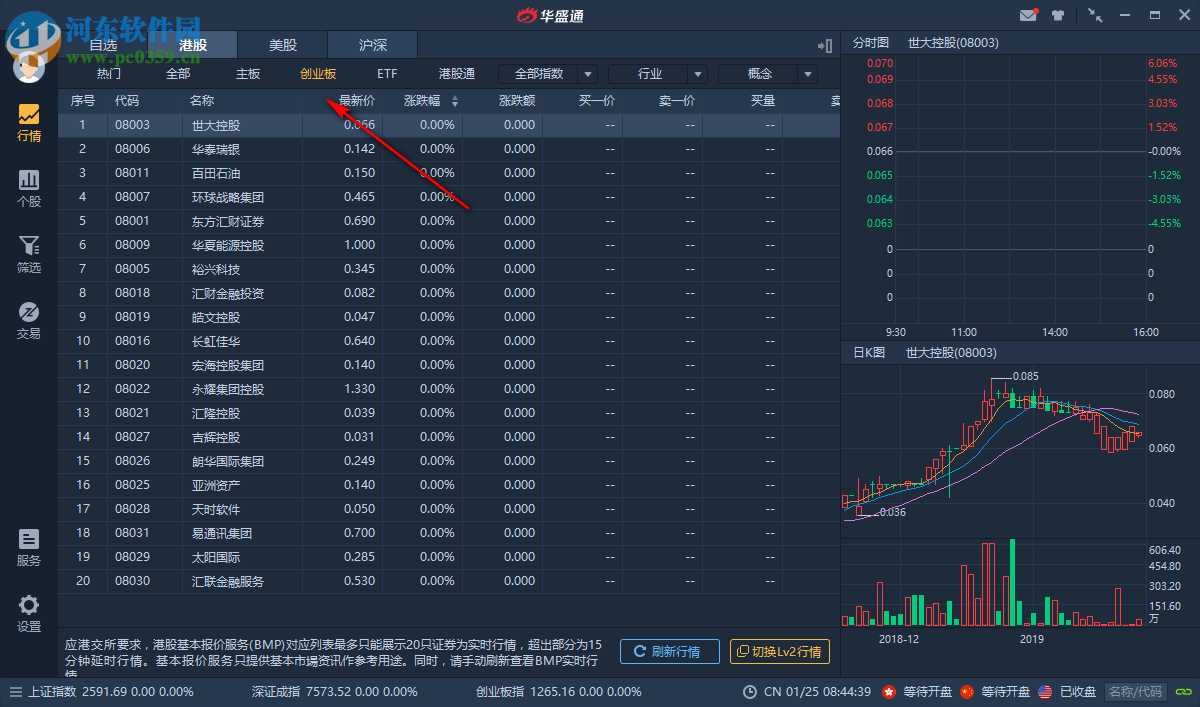Click the volume bar chart on daily K chart
This screenshot has height=707, width=1200.
[990, 590]
